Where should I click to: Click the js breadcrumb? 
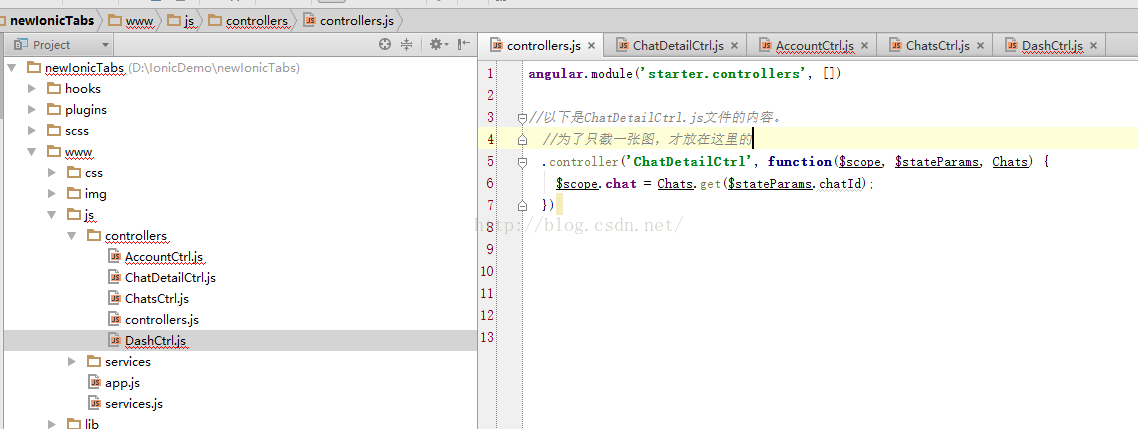click(181, 20)
